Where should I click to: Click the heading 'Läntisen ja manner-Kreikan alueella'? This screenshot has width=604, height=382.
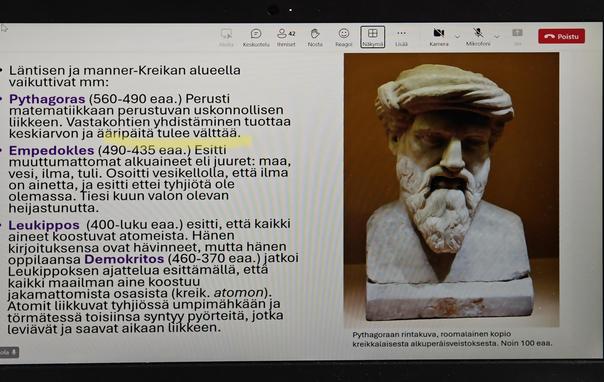pos(125,70)
